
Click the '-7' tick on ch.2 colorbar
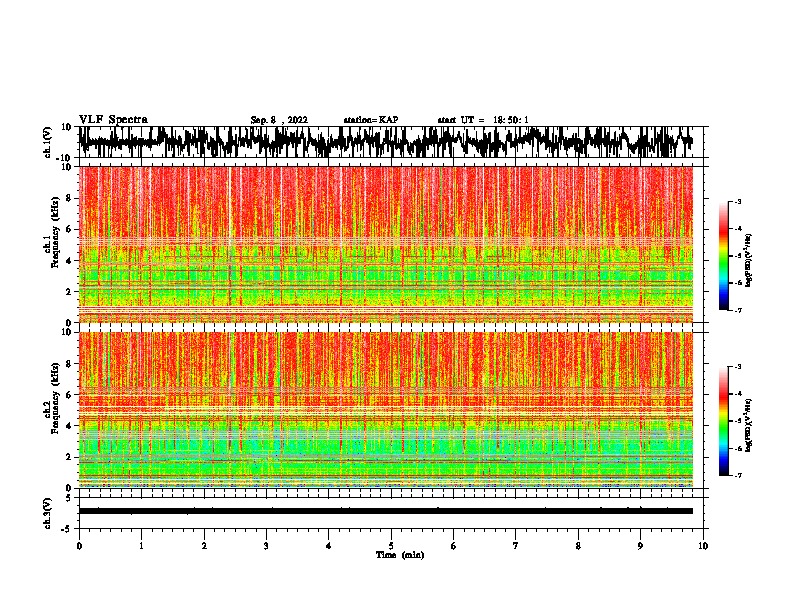coord(738,475)
